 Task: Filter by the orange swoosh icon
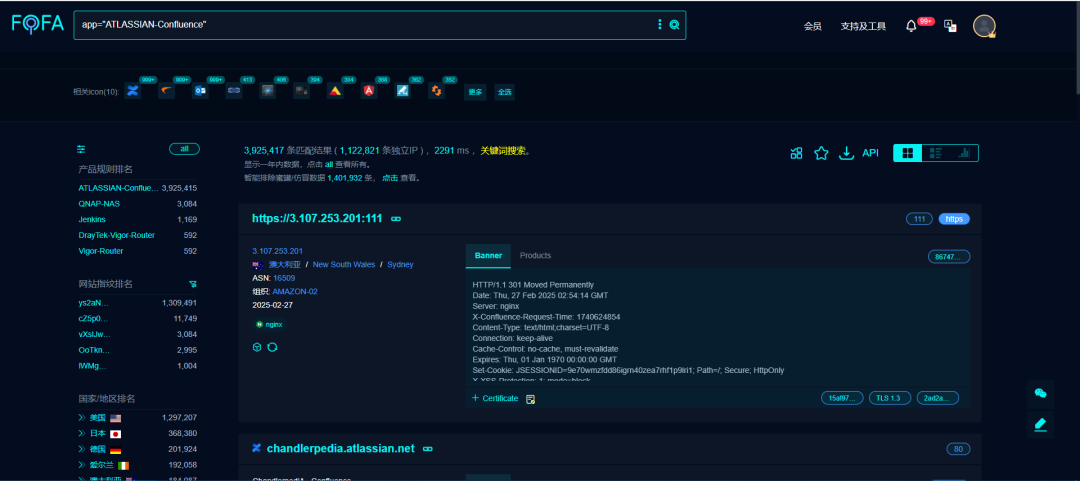[166, 91]
